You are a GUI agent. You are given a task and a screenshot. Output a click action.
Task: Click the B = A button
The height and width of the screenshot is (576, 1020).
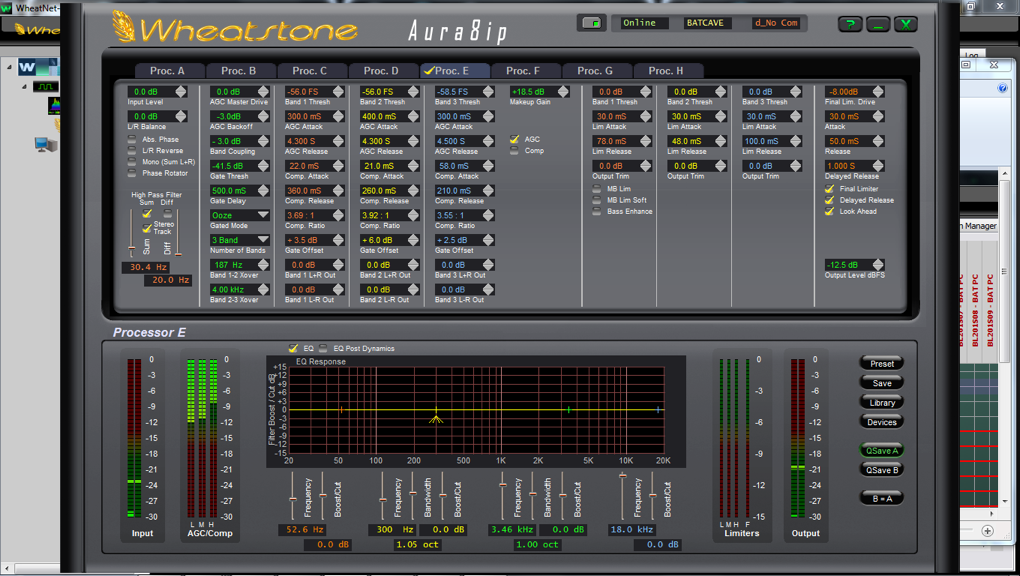[882, 499]
